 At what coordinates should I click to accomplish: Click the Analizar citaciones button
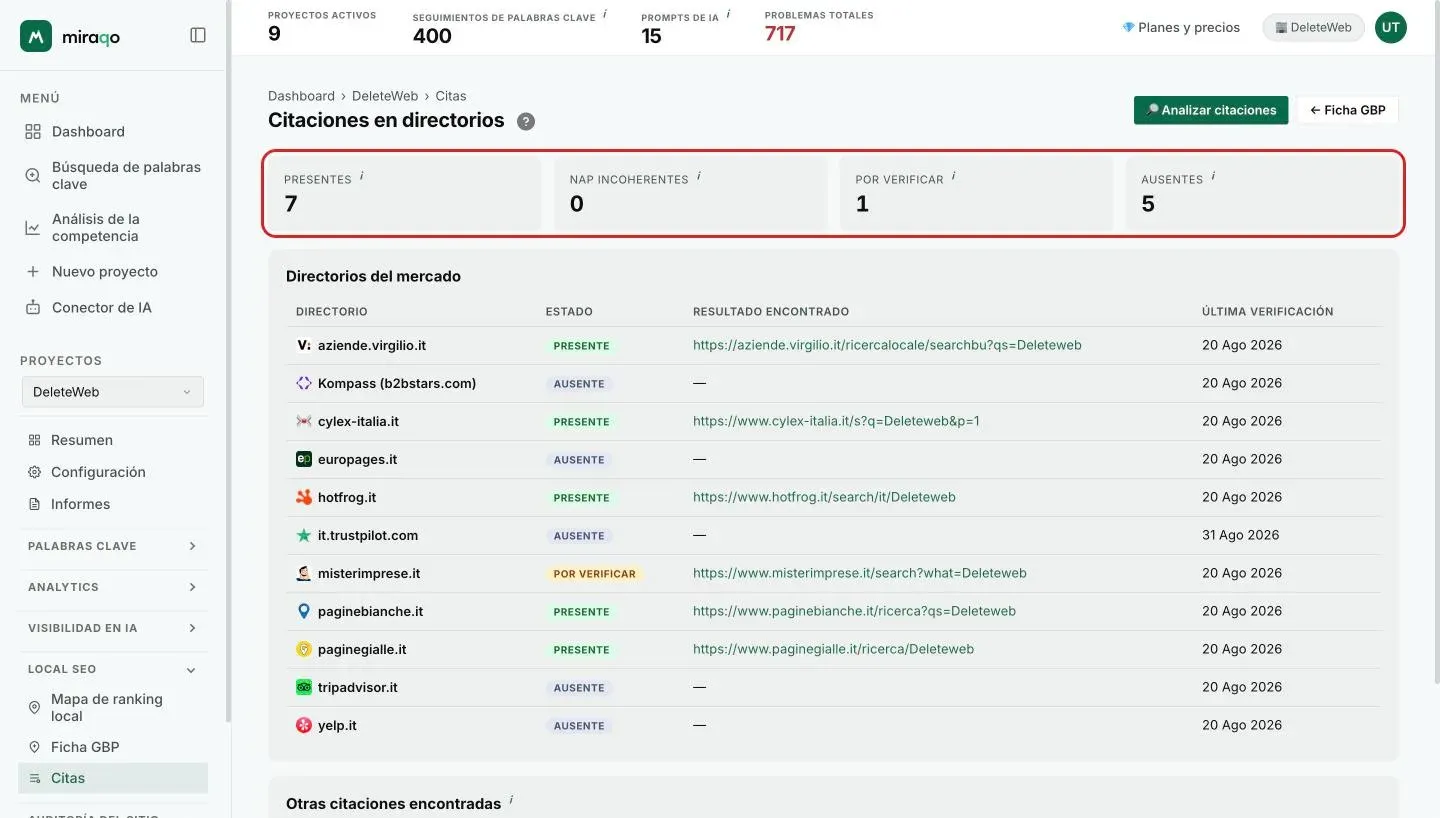click(1211, 110)
